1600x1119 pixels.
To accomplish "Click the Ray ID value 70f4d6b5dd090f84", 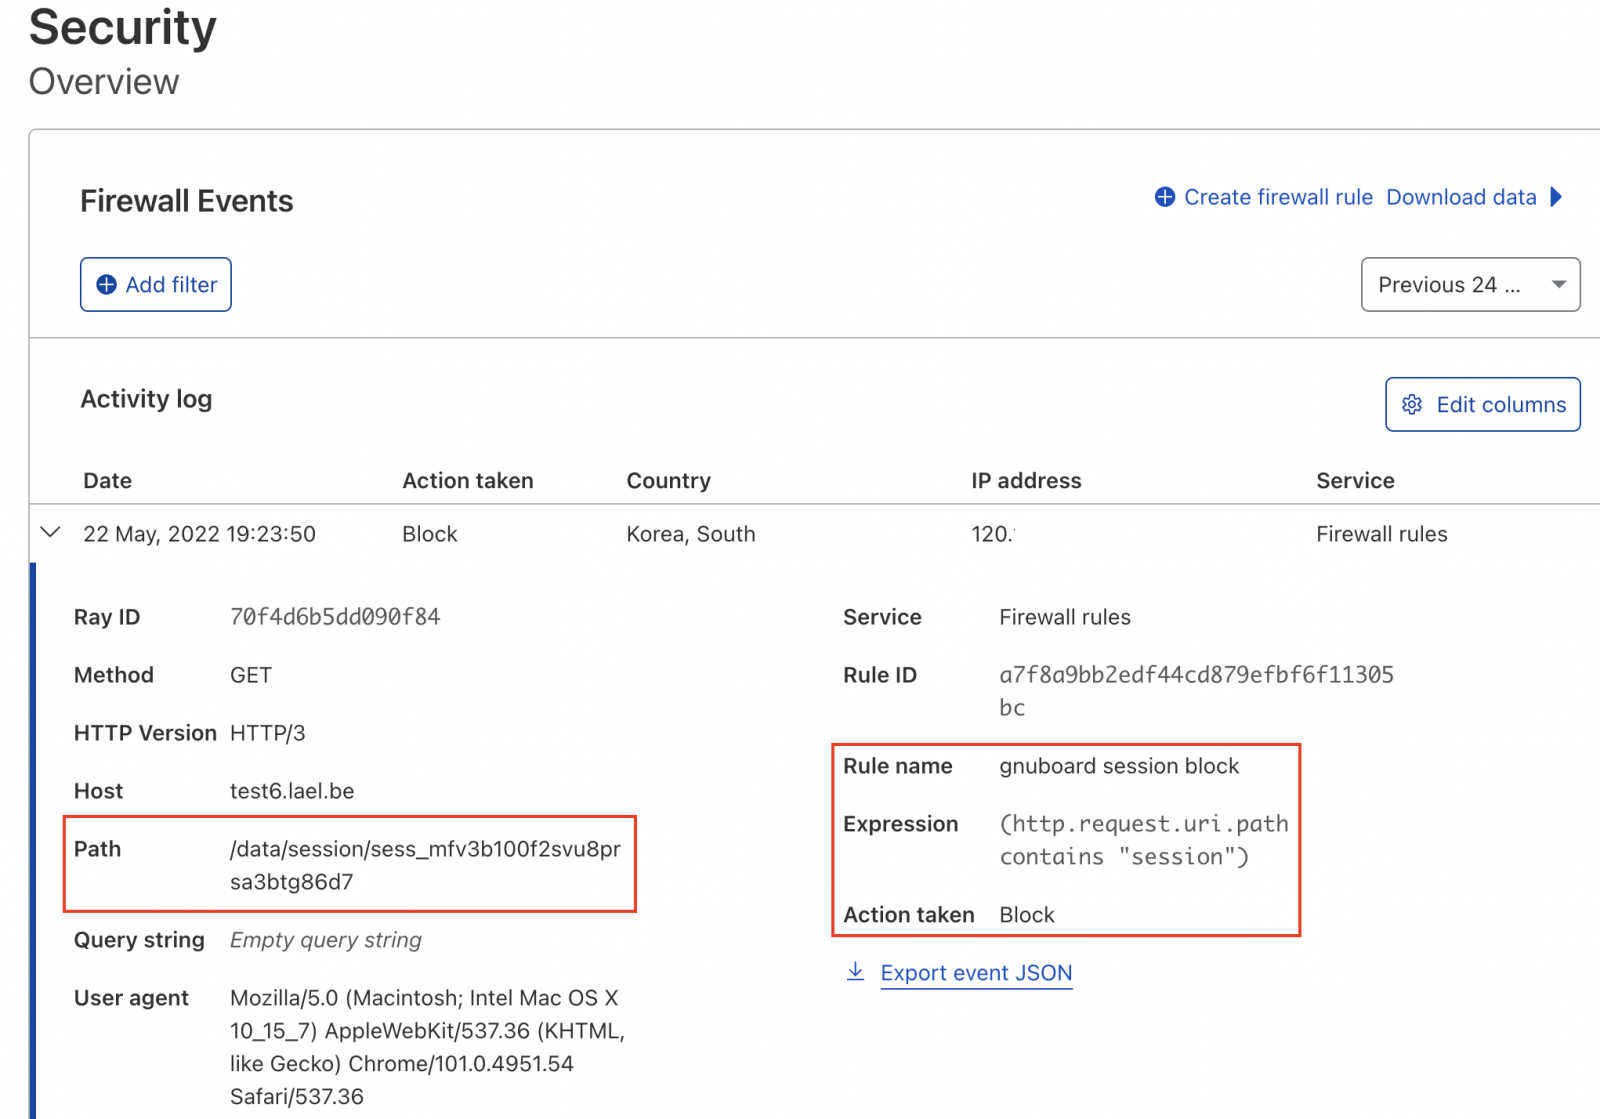I will point(335,617).
